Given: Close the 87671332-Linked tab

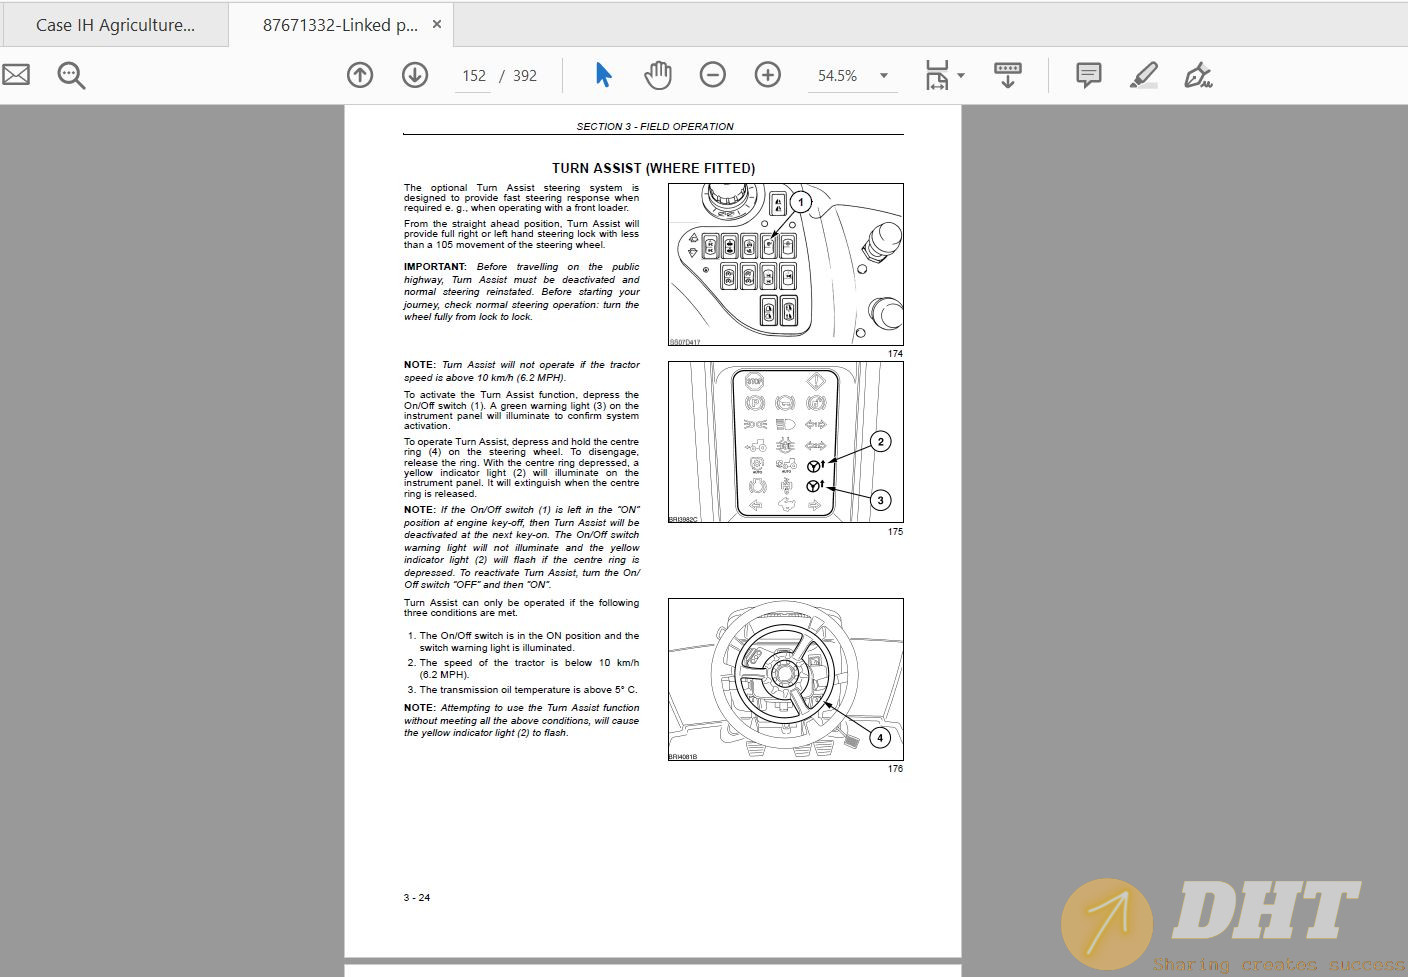Looking at the screenshot, I should [x=437, y=24].
